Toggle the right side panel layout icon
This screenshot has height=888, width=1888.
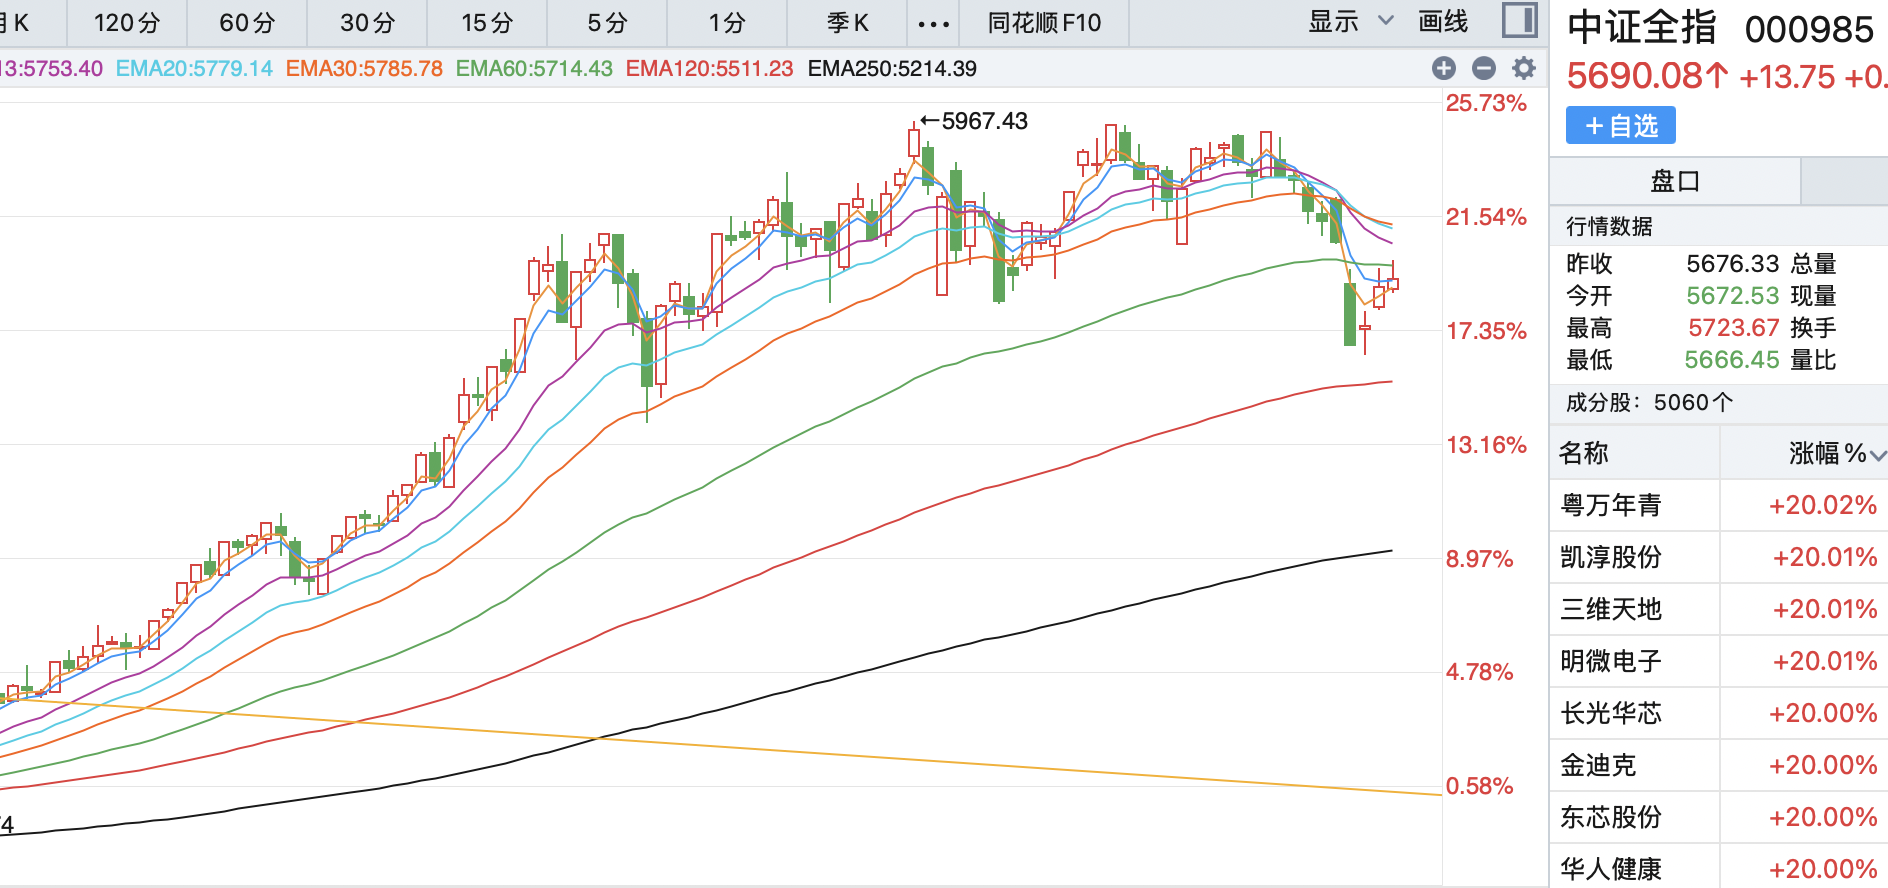[1520, 21]
